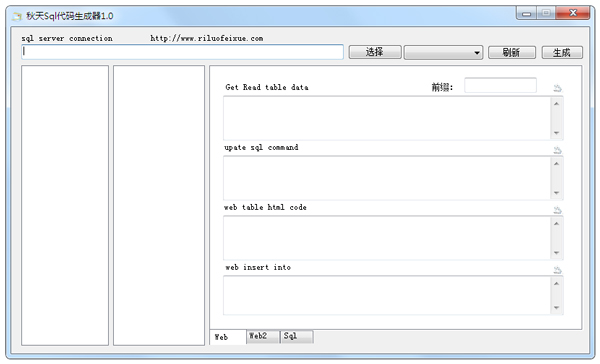Click inside the web insert into textbox

tap(387, 295)
